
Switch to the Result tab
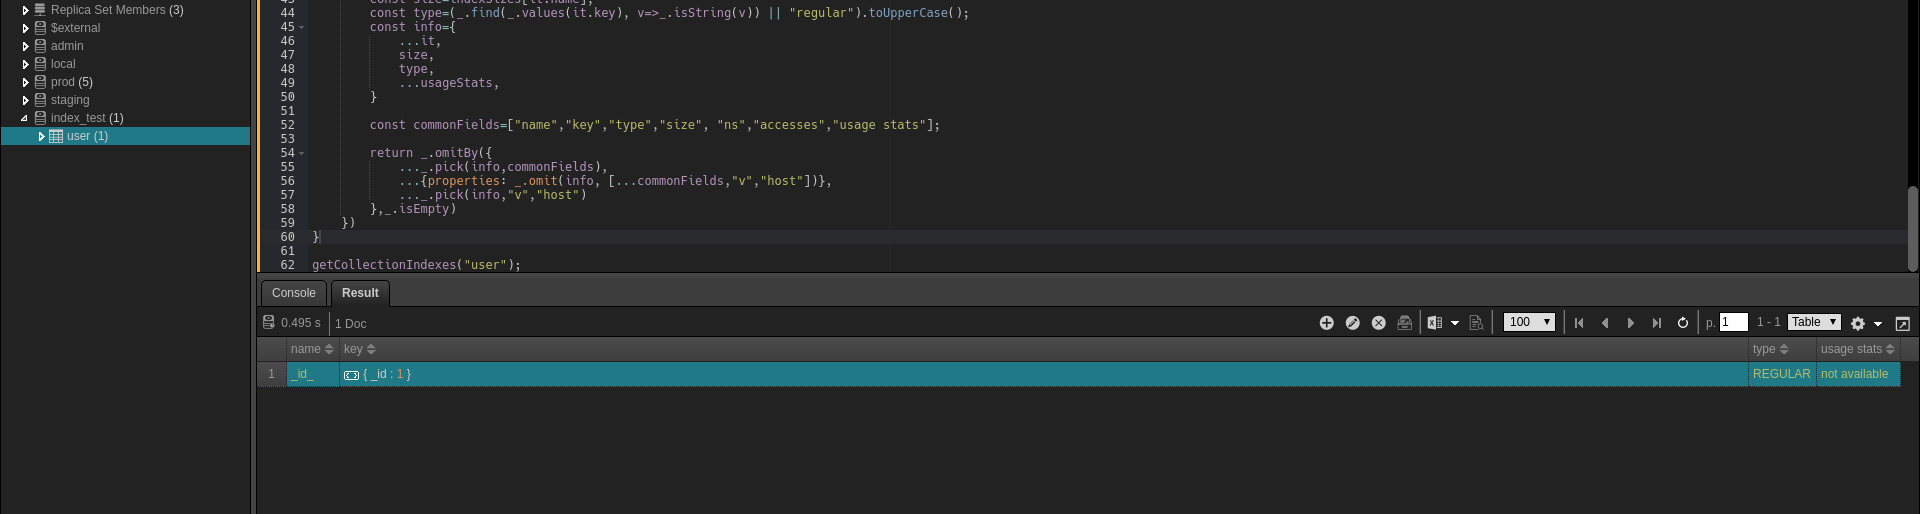pos(360,293)
